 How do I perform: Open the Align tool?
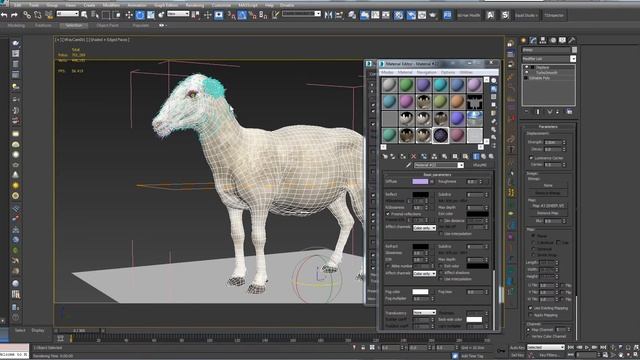coord(339,15)
